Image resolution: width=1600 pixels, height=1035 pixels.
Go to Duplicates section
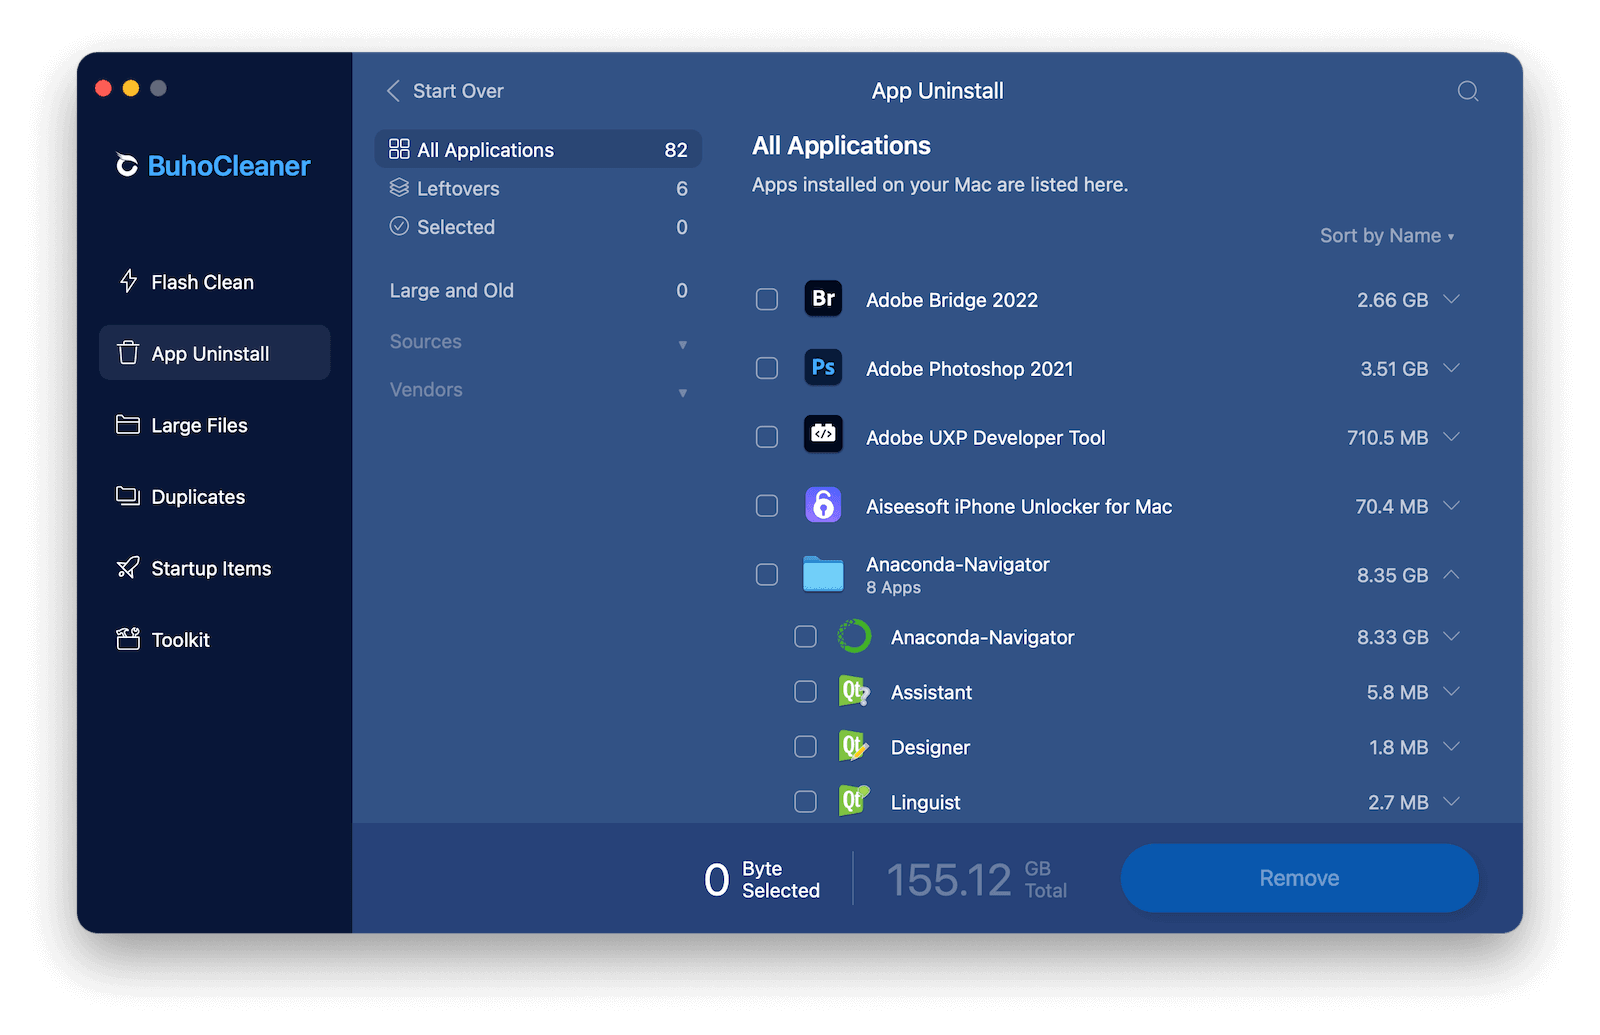click(214, 497)
